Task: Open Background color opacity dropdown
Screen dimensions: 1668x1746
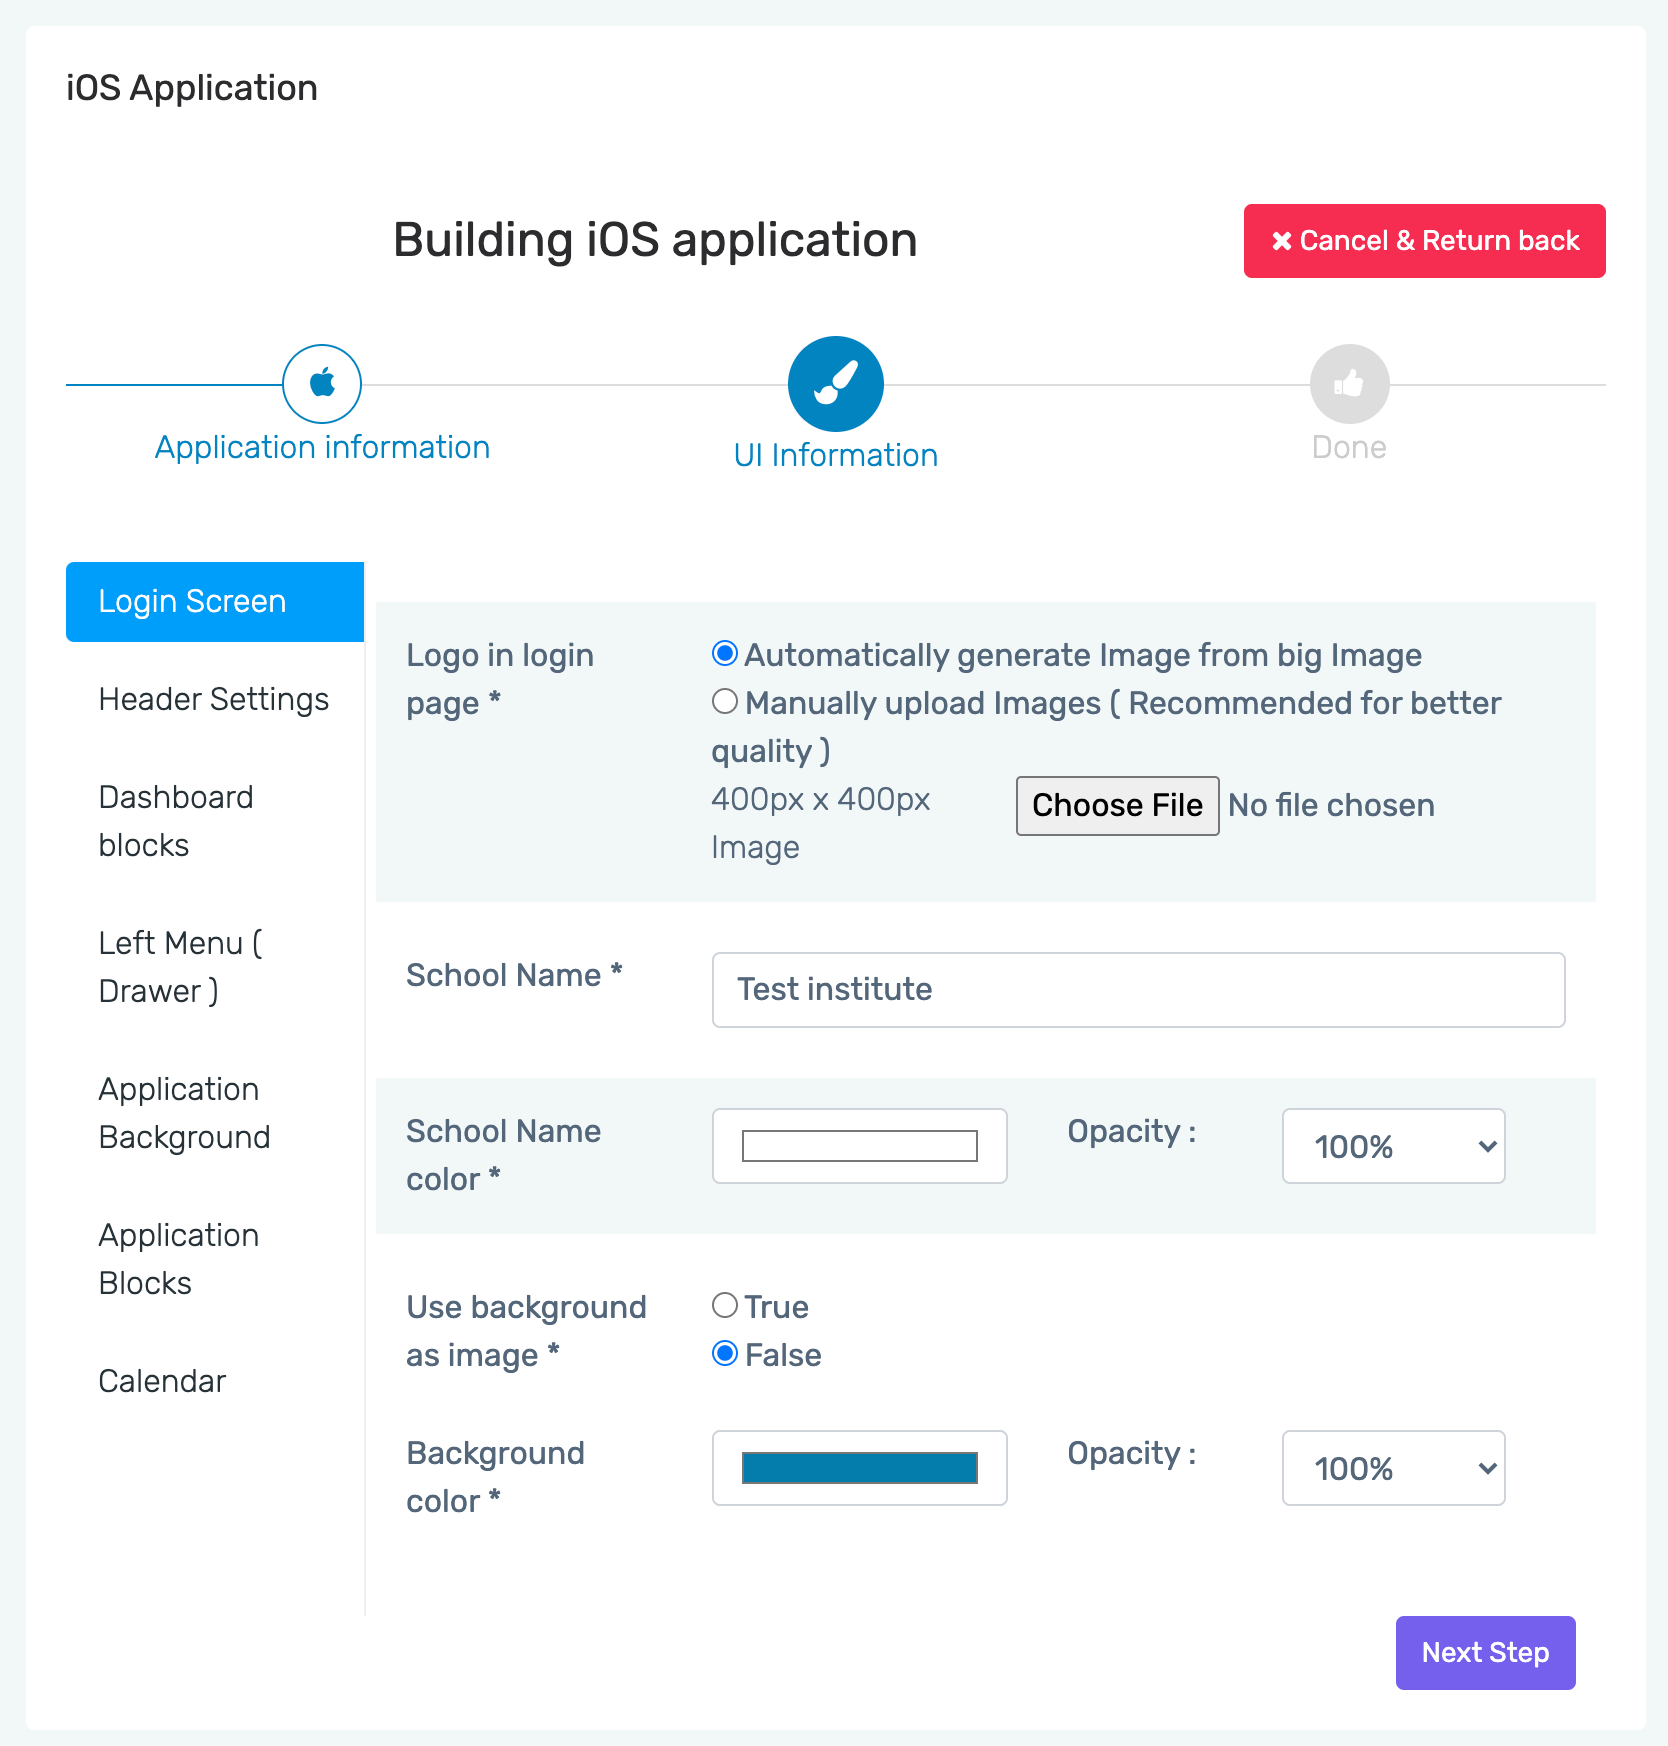Action: tap(1394, 1468)
